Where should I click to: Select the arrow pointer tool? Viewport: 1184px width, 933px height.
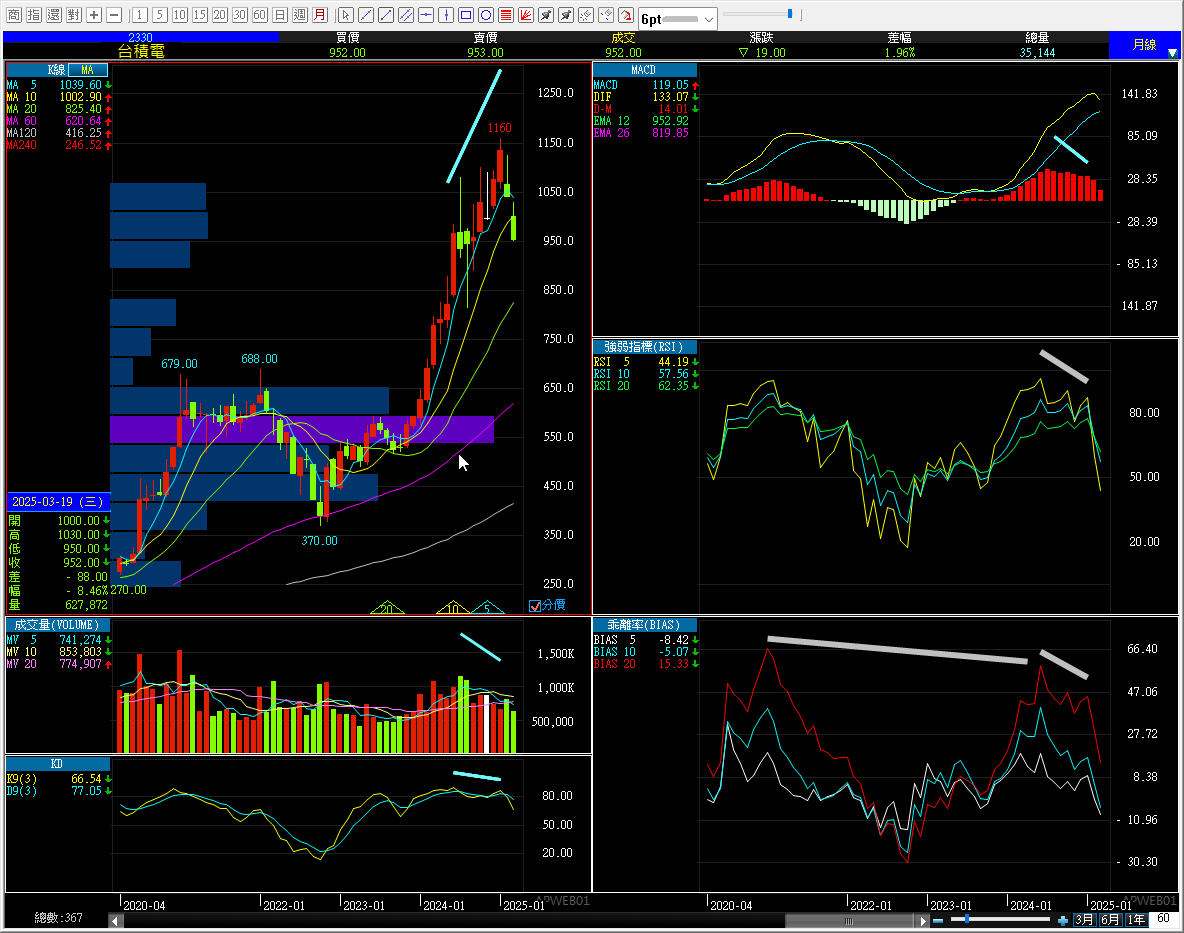[x=345, y=14]
